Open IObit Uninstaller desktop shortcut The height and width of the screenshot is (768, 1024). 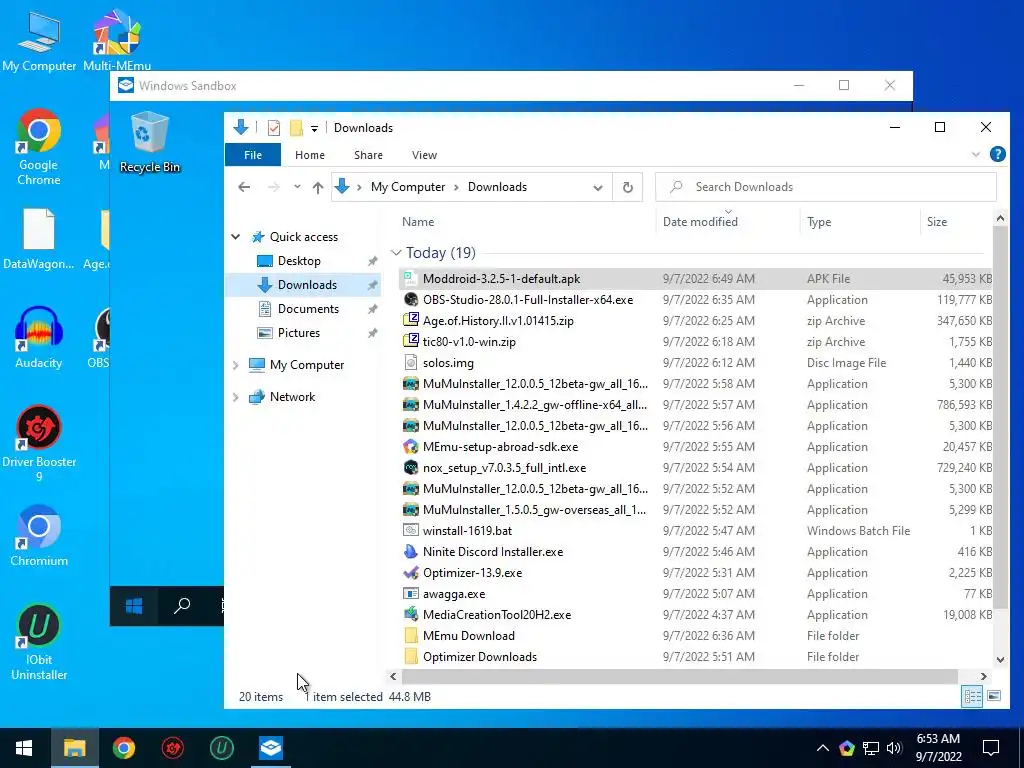(39, 643)
